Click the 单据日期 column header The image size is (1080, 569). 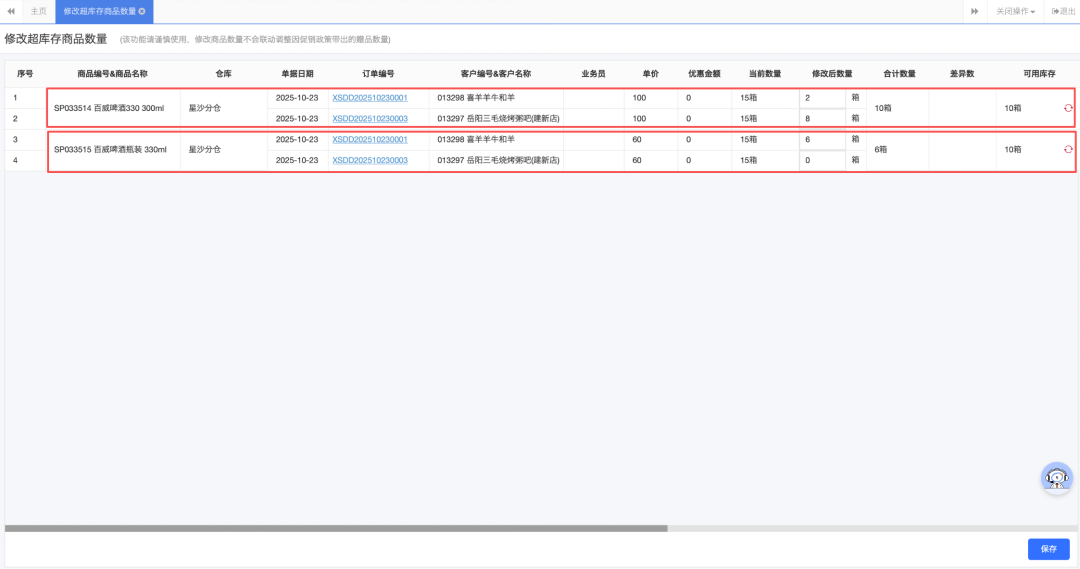[x=297, y=74]
